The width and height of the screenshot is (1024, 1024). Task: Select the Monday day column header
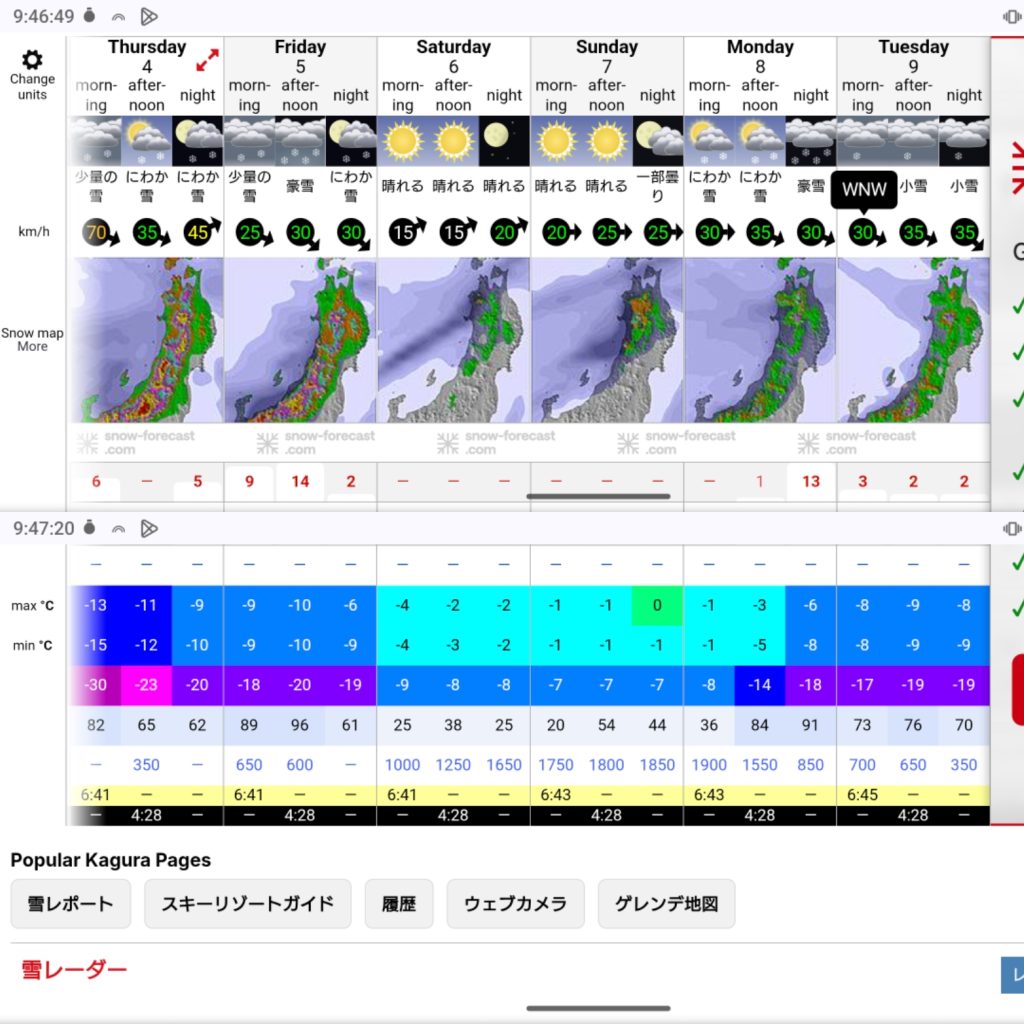760,56
